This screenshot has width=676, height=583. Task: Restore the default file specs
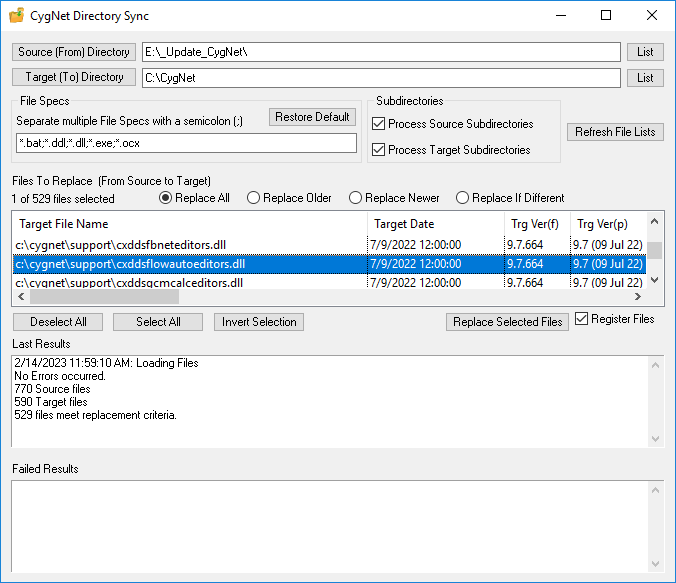(x=312, y=117)
